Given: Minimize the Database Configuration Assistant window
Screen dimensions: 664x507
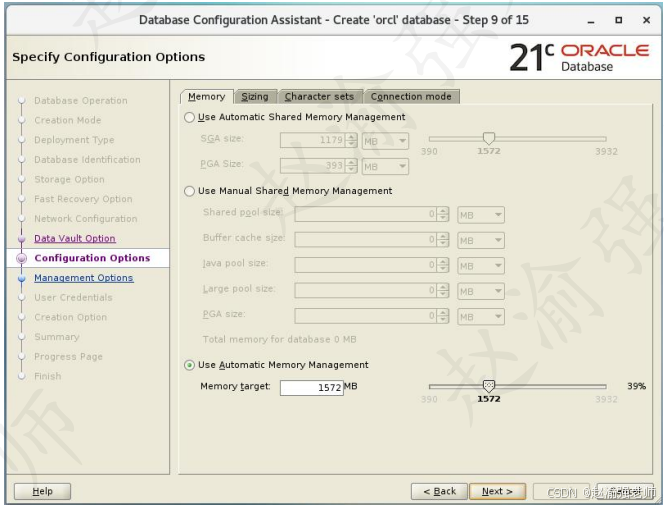Looking at the screenshot, I should pyautogui.click(x=591, y=20).
